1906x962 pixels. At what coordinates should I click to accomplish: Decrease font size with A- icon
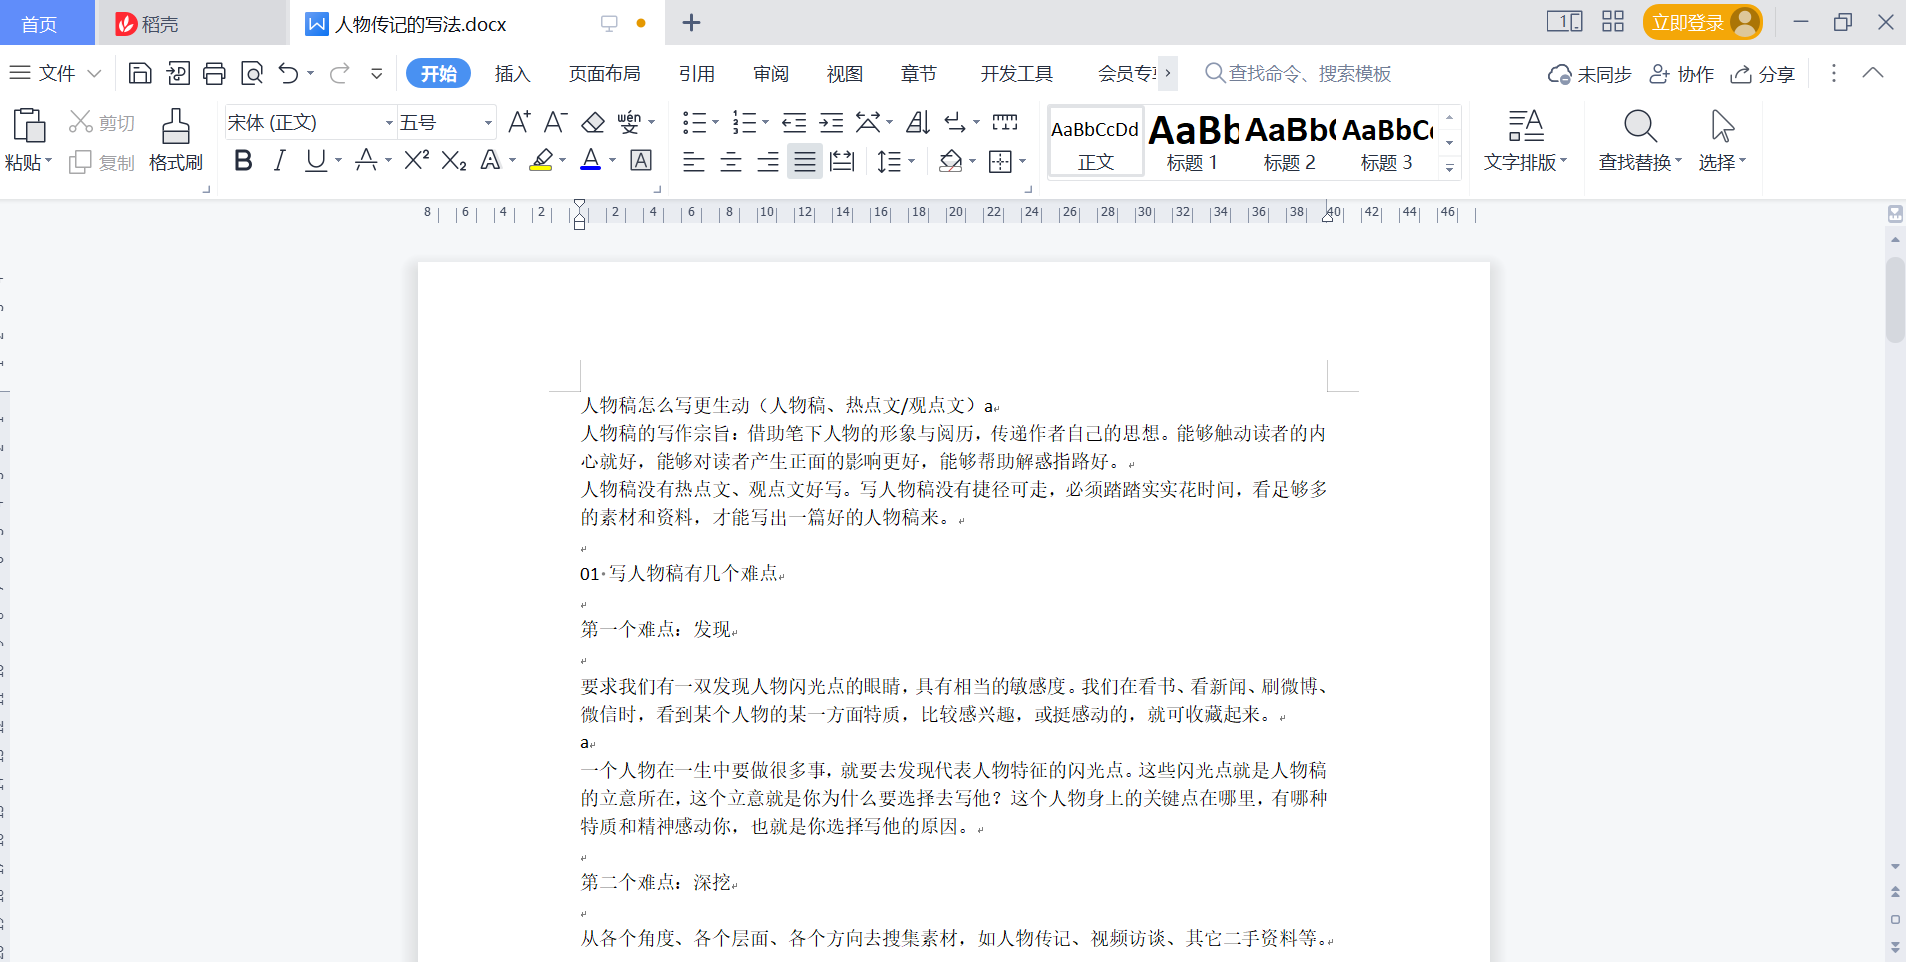pos(556,122)
